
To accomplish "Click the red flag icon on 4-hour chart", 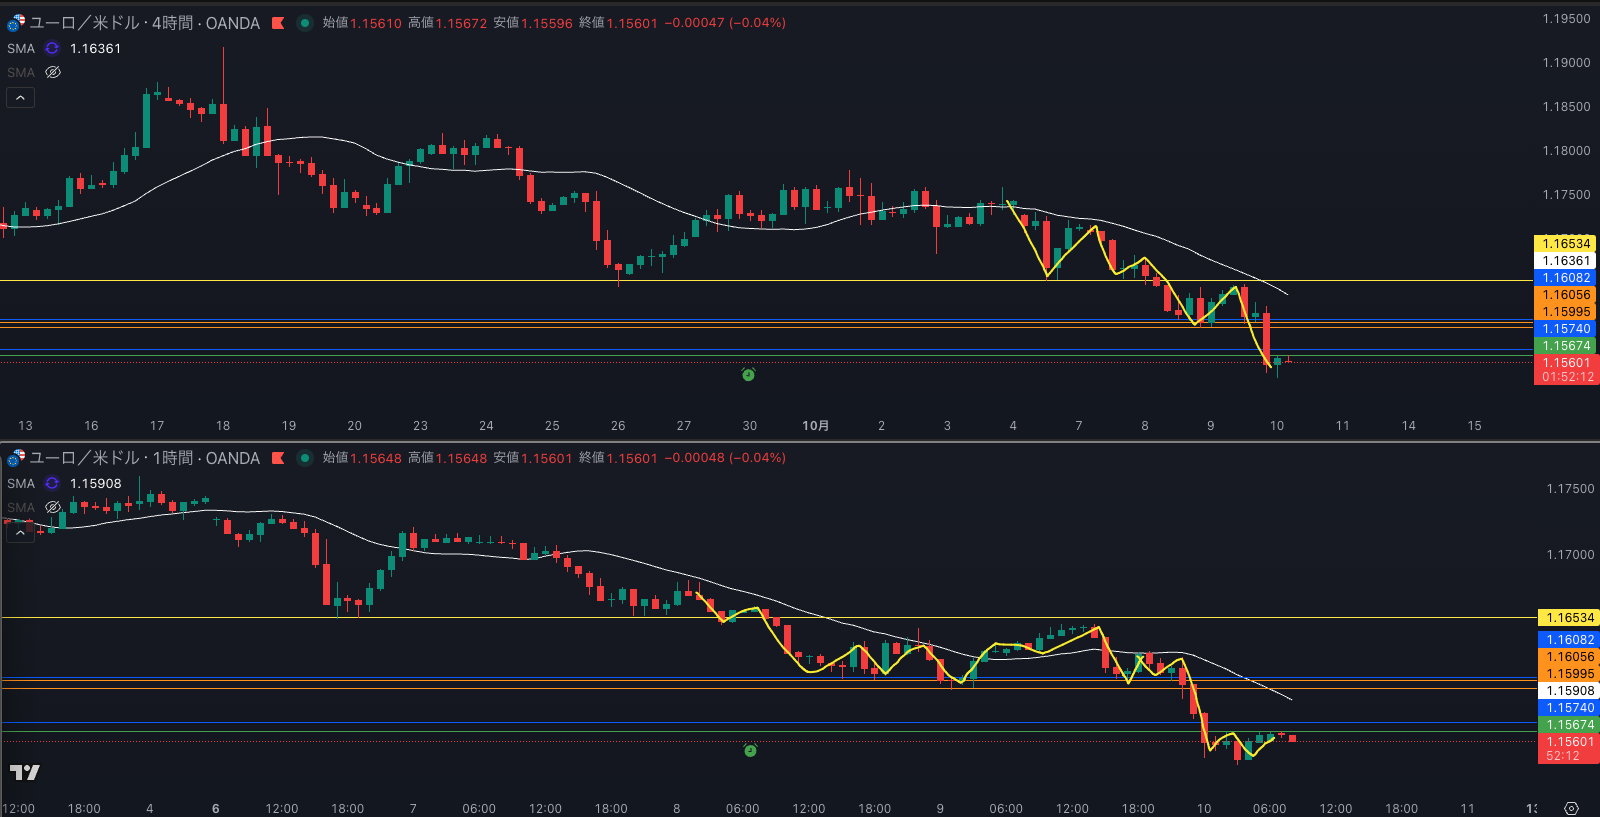I will click(278, 23).
